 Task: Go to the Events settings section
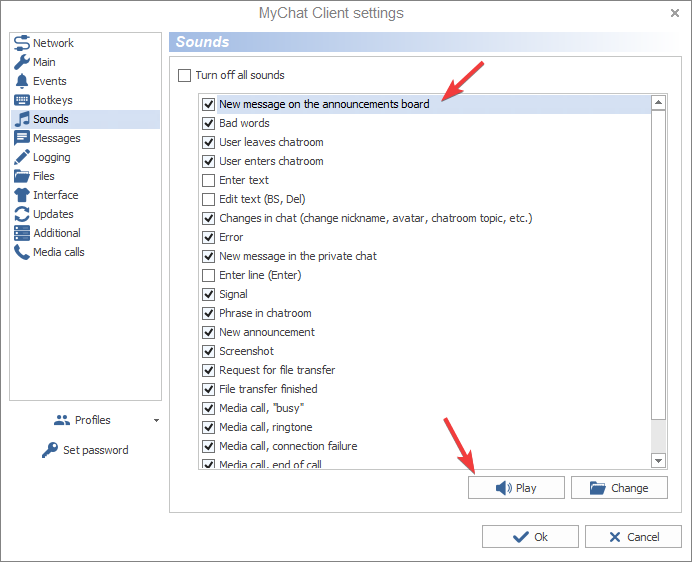(86, 81)
